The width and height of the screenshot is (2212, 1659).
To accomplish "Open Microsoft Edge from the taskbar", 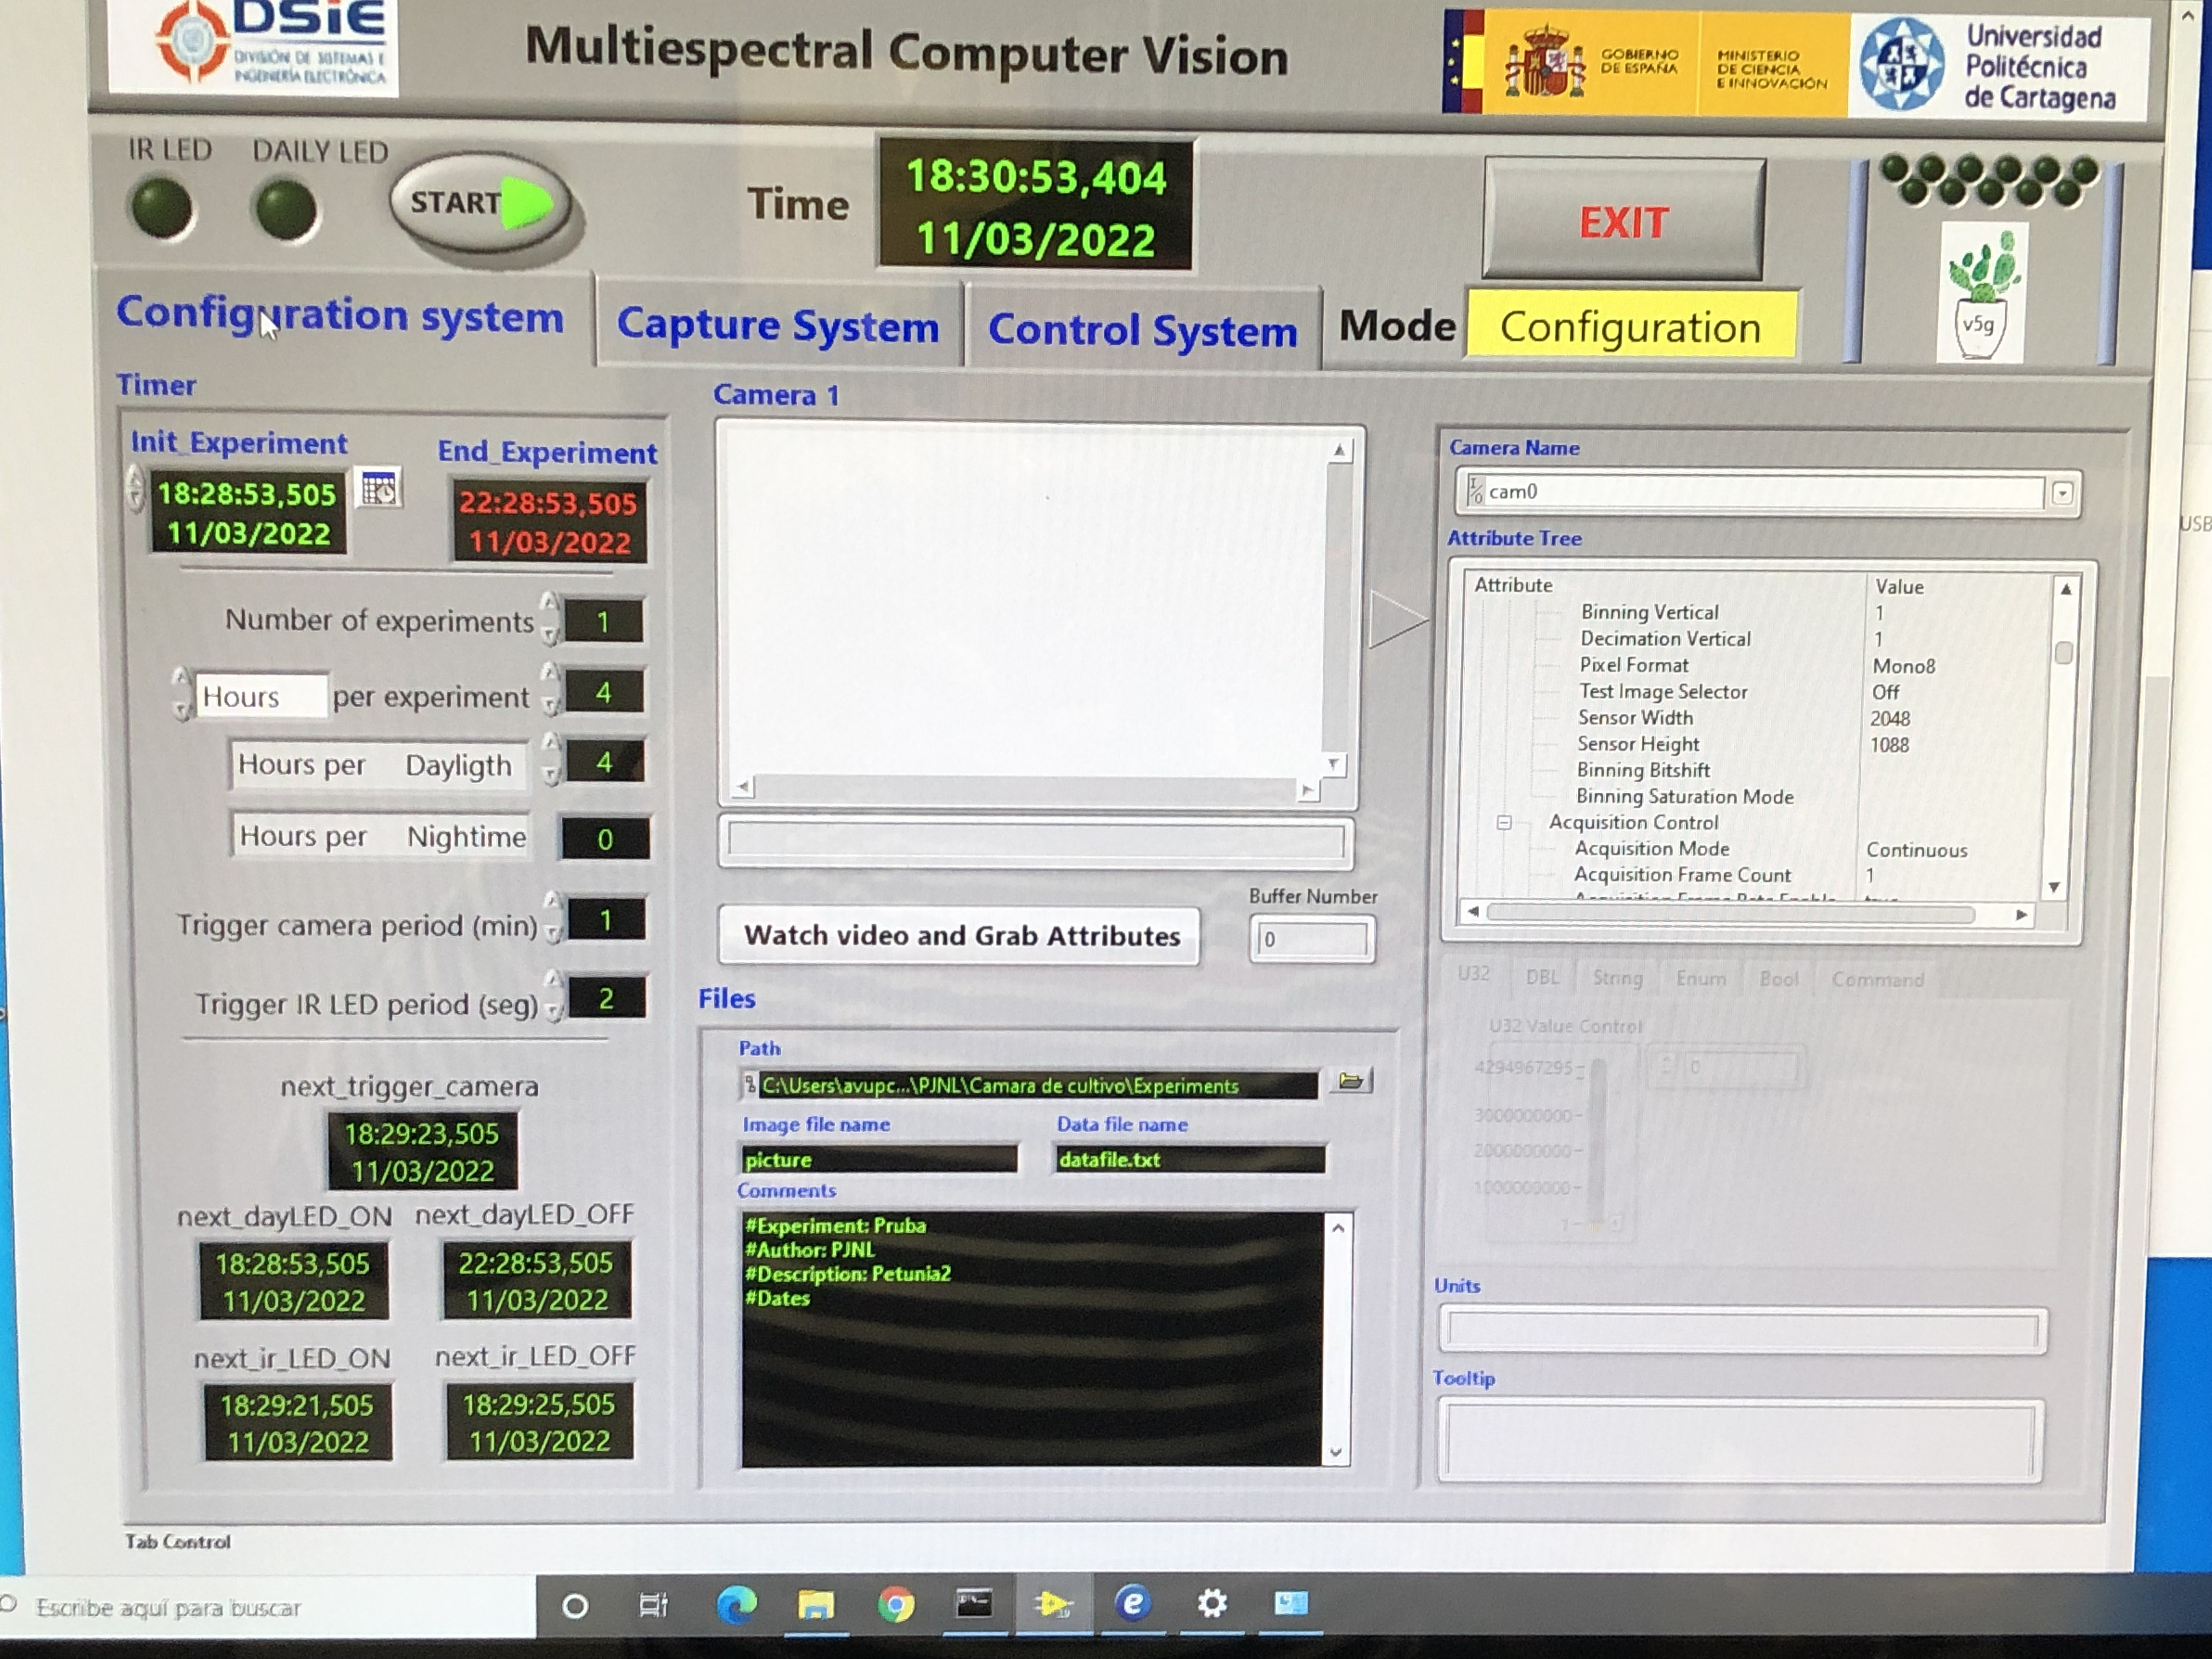I will click(x=736, y=1605).
